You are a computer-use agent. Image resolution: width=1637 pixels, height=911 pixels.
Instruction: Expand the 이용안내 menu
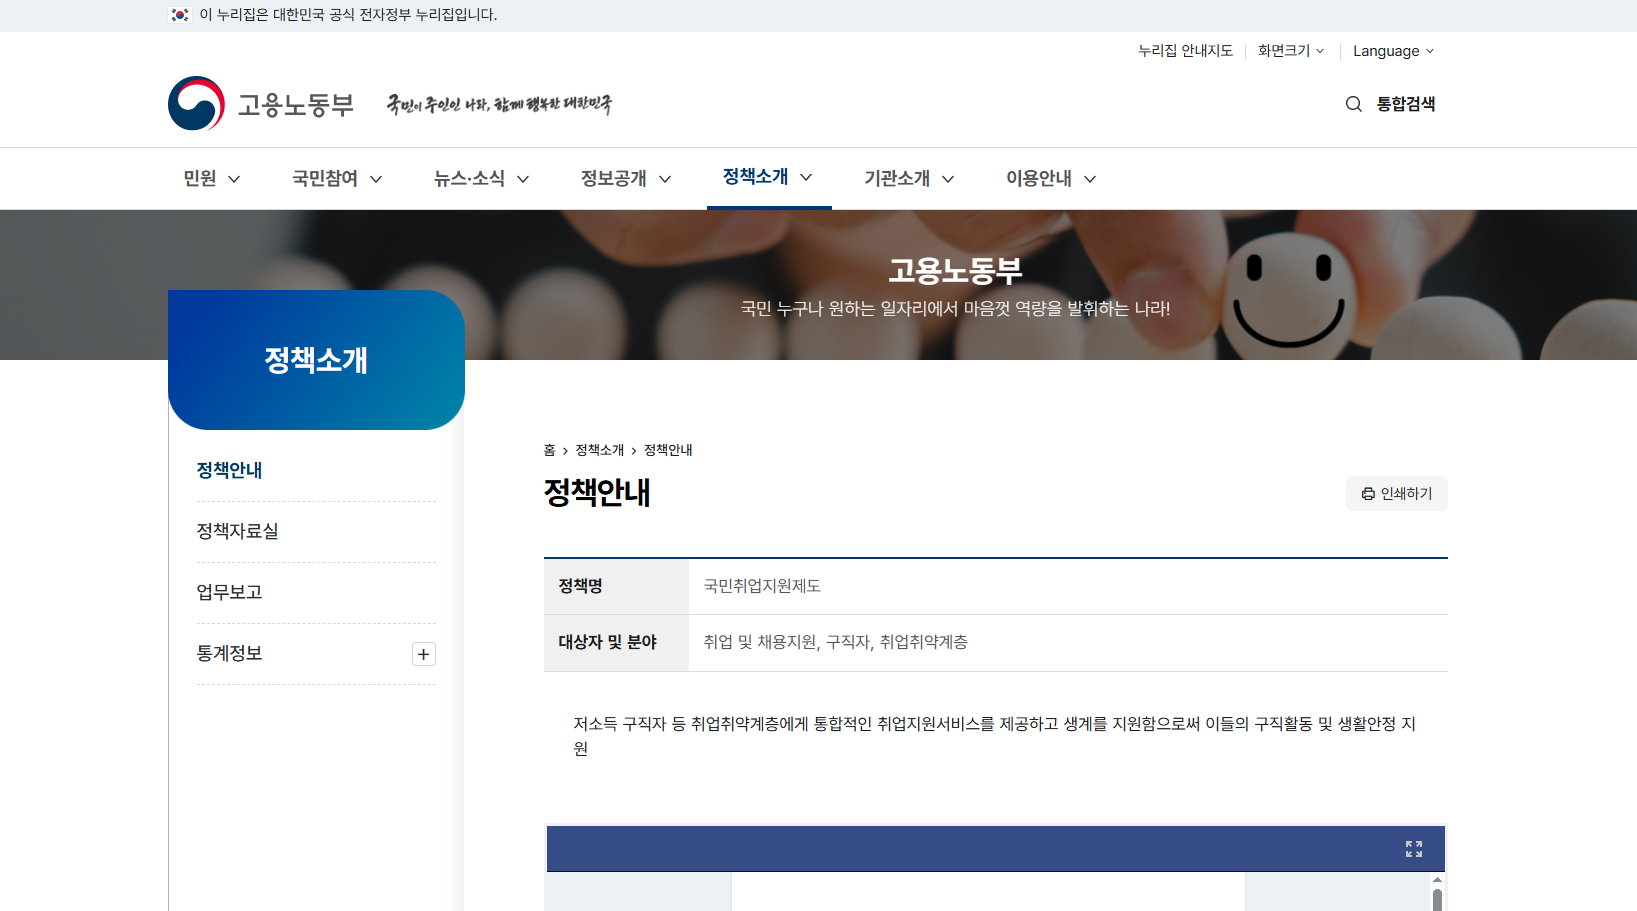coord(1050,179)
